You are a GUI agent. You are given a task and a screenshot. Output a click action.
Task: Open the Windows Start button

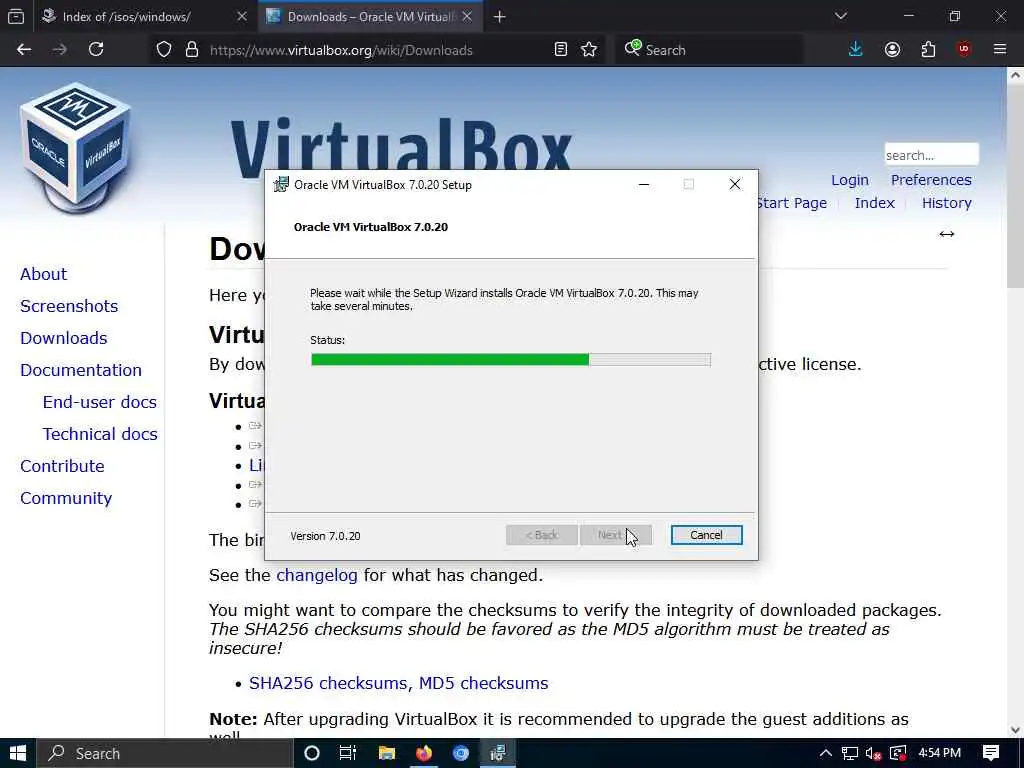point(18,753)
